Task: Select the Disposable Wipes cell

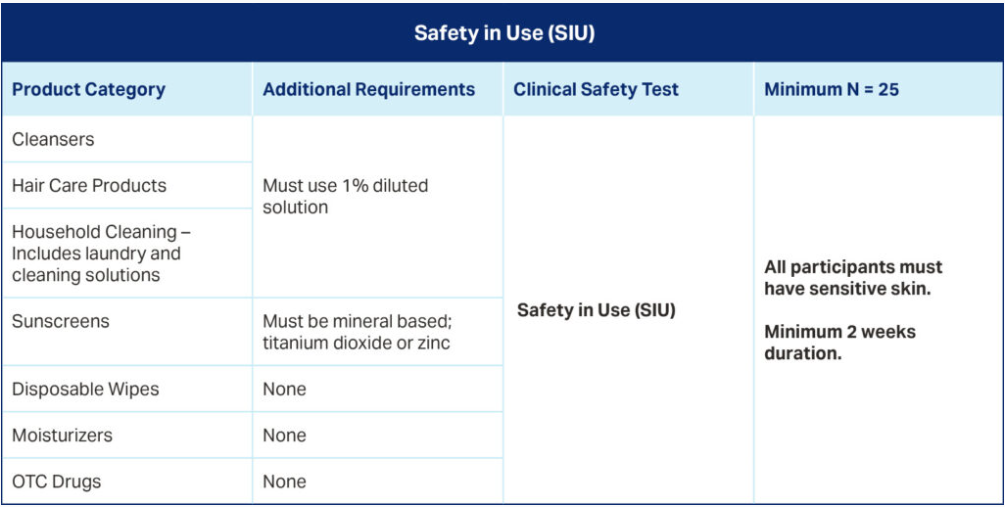Action: 85,389
